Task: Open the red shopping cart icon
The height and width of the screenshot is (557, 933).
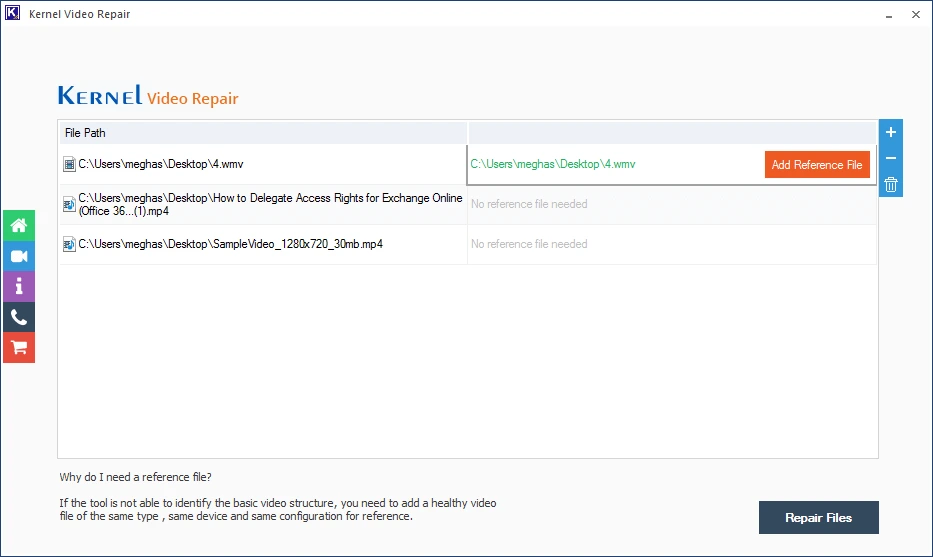Action: (18, 348)
